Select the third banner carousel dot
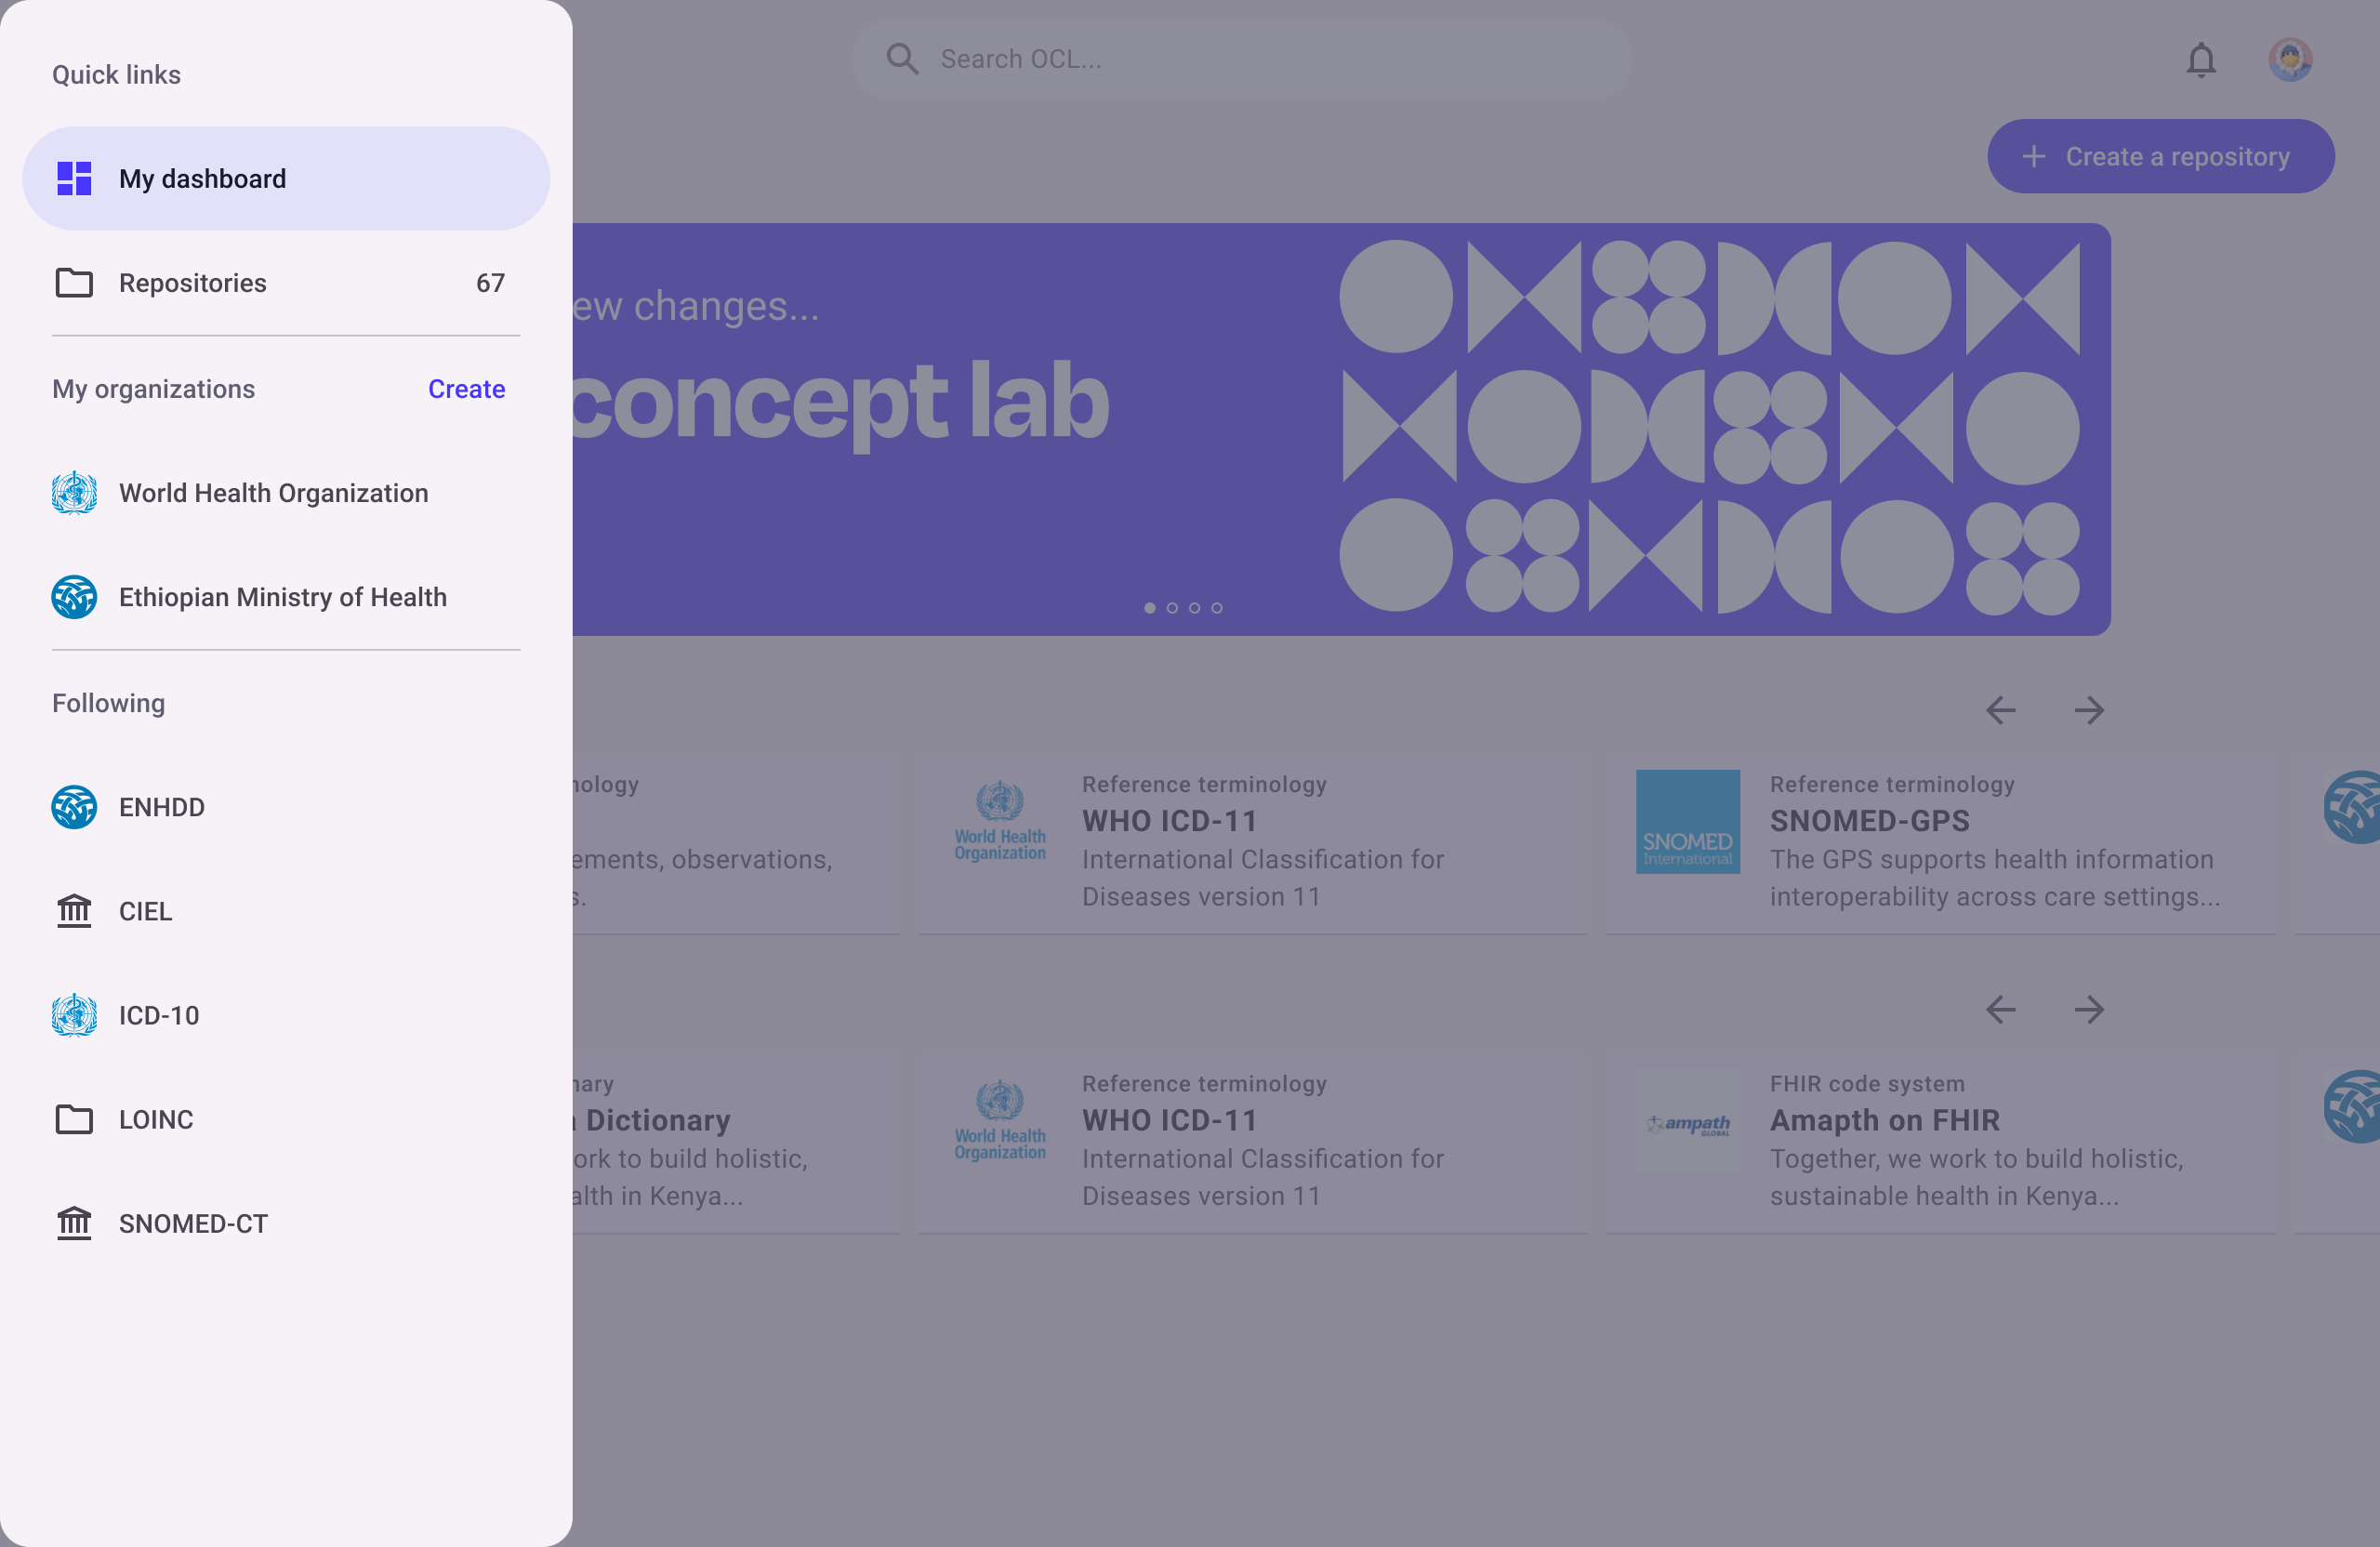 (1194, 608)
